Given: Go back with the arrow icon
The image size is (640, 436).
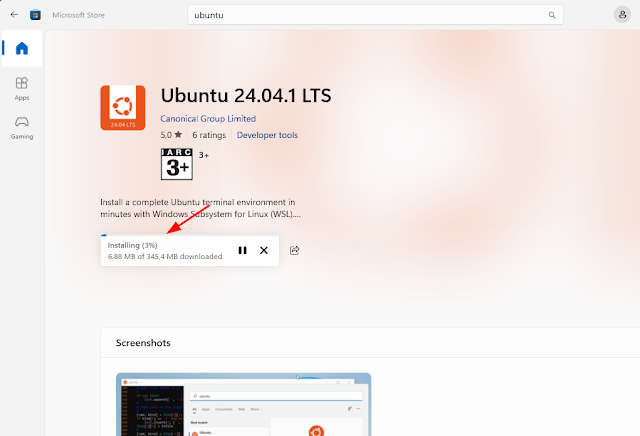Looking at the screenshot, I should click(x=14, y=15).
